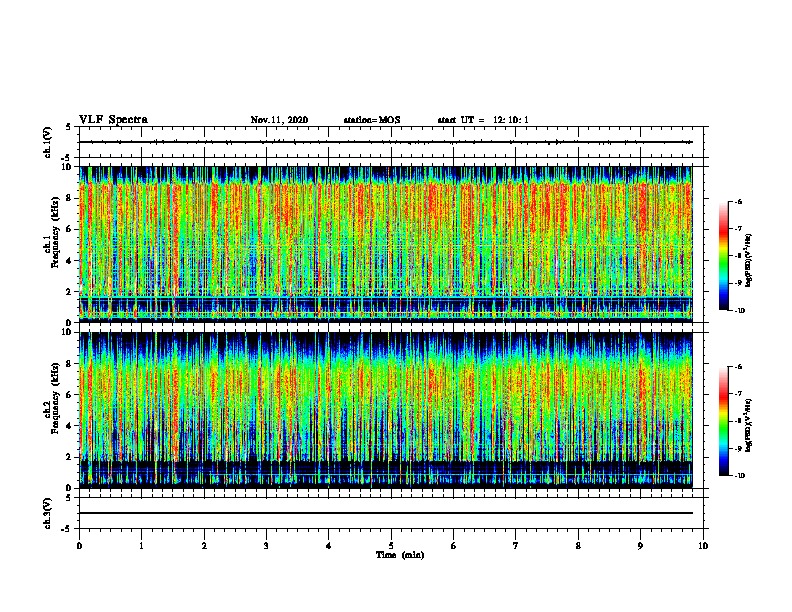The width and height of the screenshot is (792, 612).
Task: Click the "-10" label on ch.2 color bar
Action: pyautogui.click(x=739, y=476)
